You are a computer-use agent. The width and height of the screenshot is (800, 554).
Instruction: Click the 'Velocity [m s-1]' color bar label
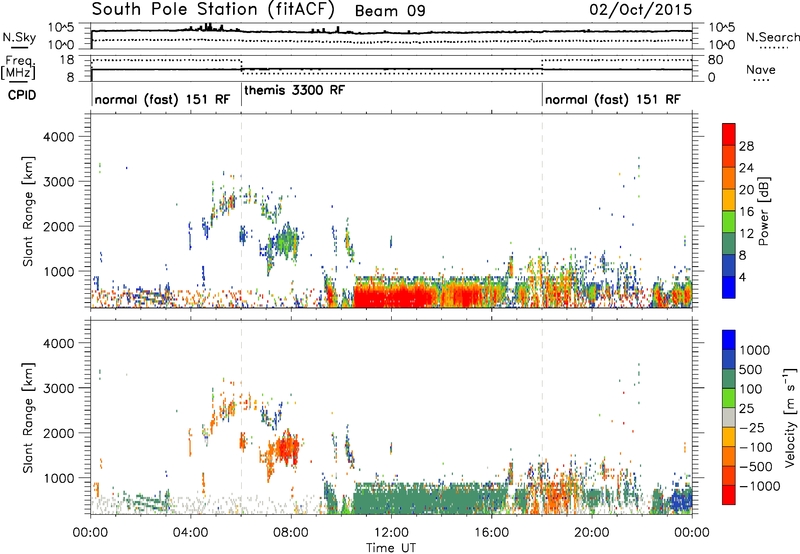(x=790, y=417)
